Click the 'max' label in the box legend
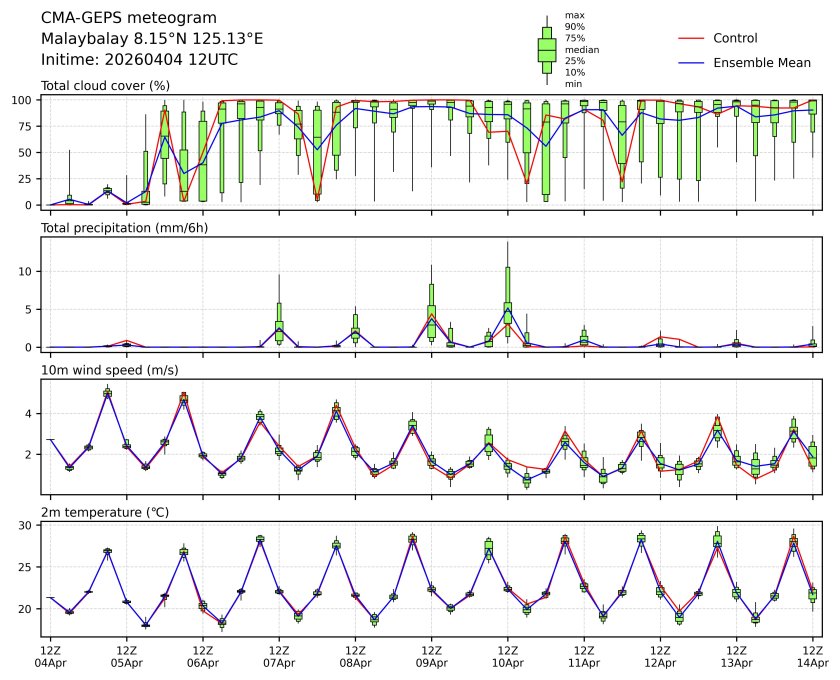840x680 pixels. [x=574, y=15]
